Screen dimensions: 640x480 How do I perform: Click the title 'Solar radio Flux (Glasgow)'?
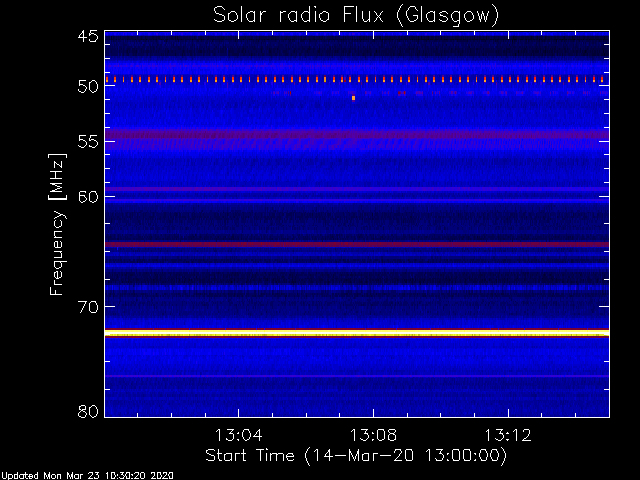356,16
